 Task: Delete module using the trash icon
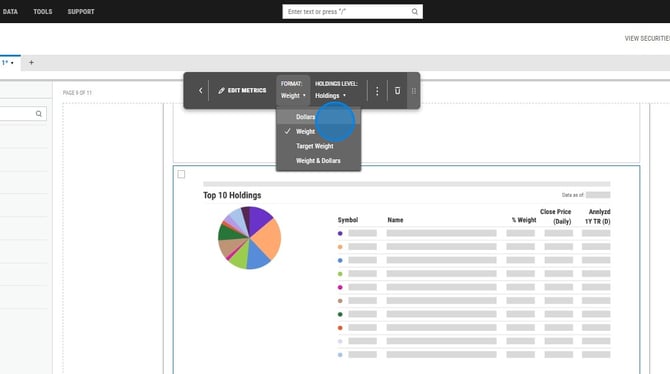point(397,91)
